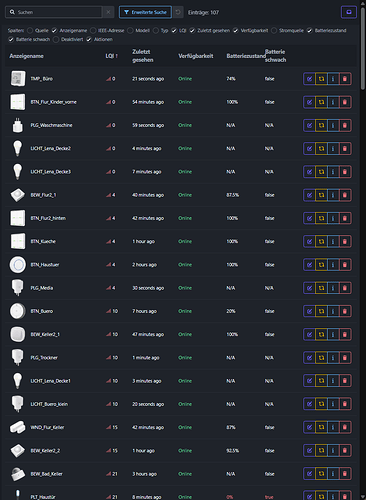
Task: Disable the Zuletzt gesehen column checkbox
Action: point(192,30)
